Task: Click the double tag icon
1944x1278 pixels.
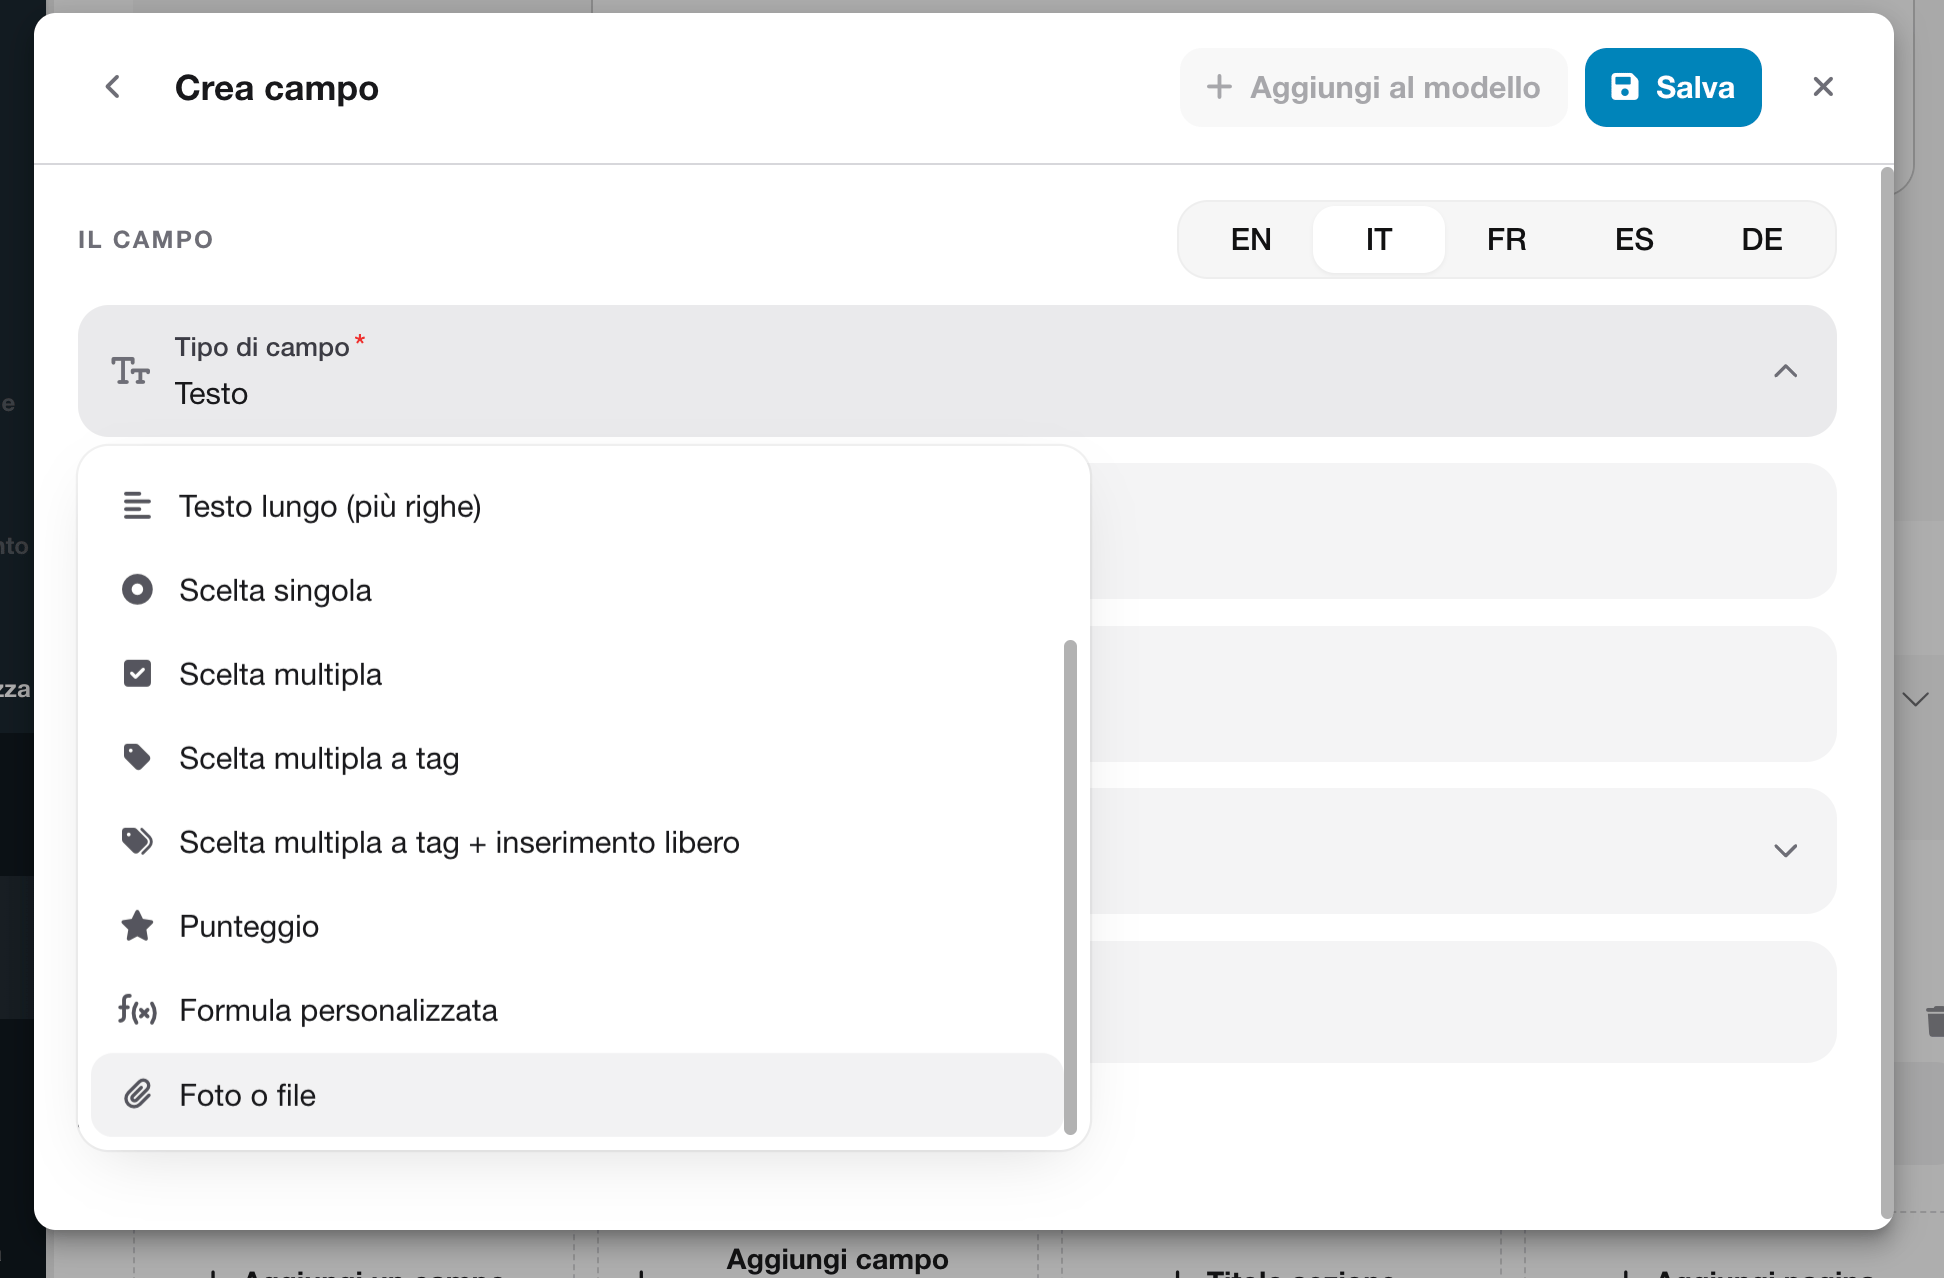Action: point(137,841)
